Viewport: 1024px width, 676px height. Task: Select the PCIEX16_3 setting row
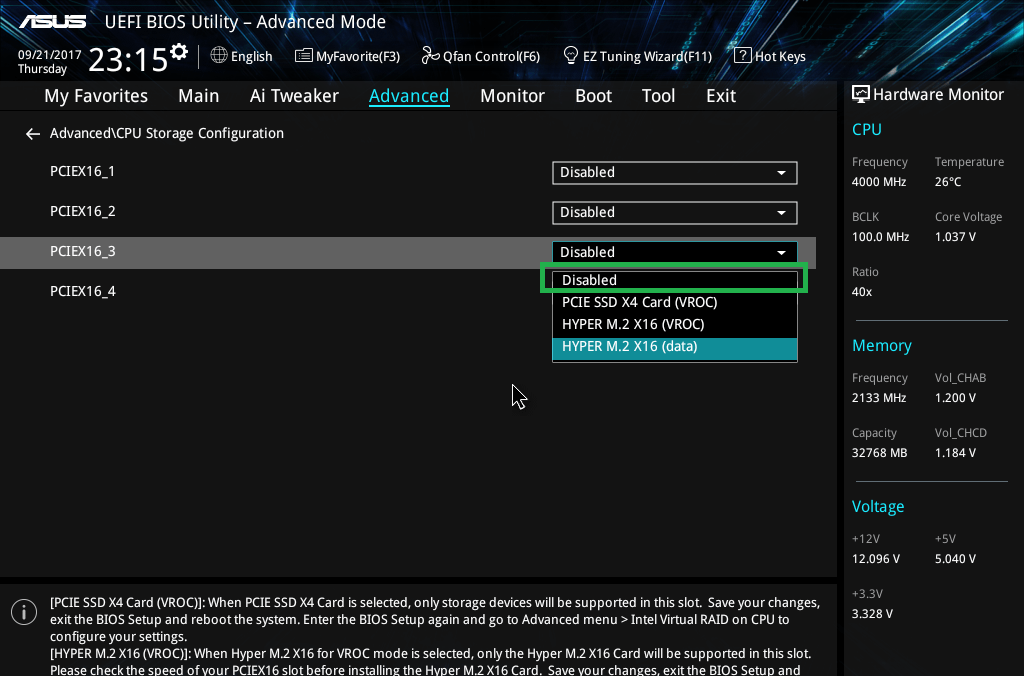[x=408, y=253]
